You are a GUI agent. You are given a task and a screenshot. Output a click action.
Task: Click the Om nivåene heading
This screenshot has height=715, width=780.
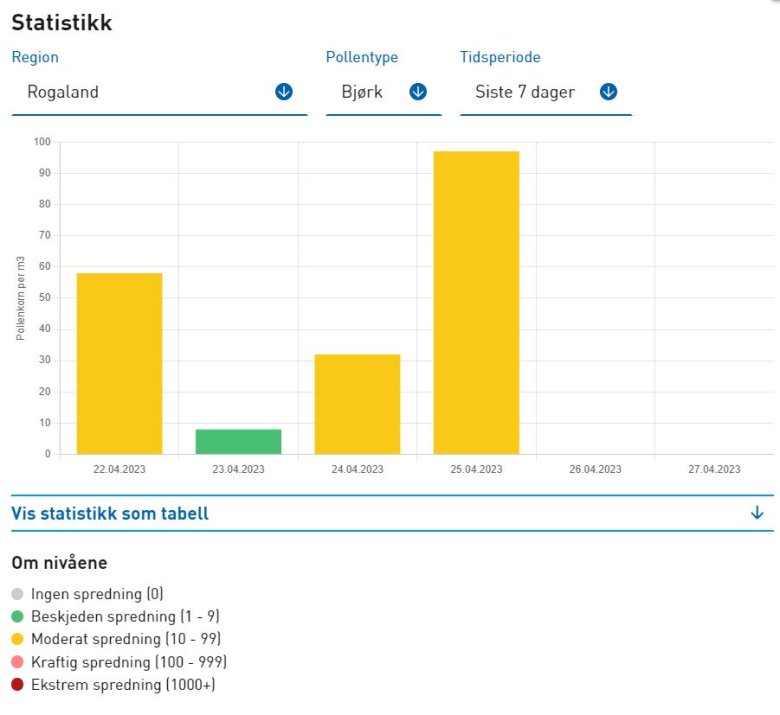click(59, 563)
